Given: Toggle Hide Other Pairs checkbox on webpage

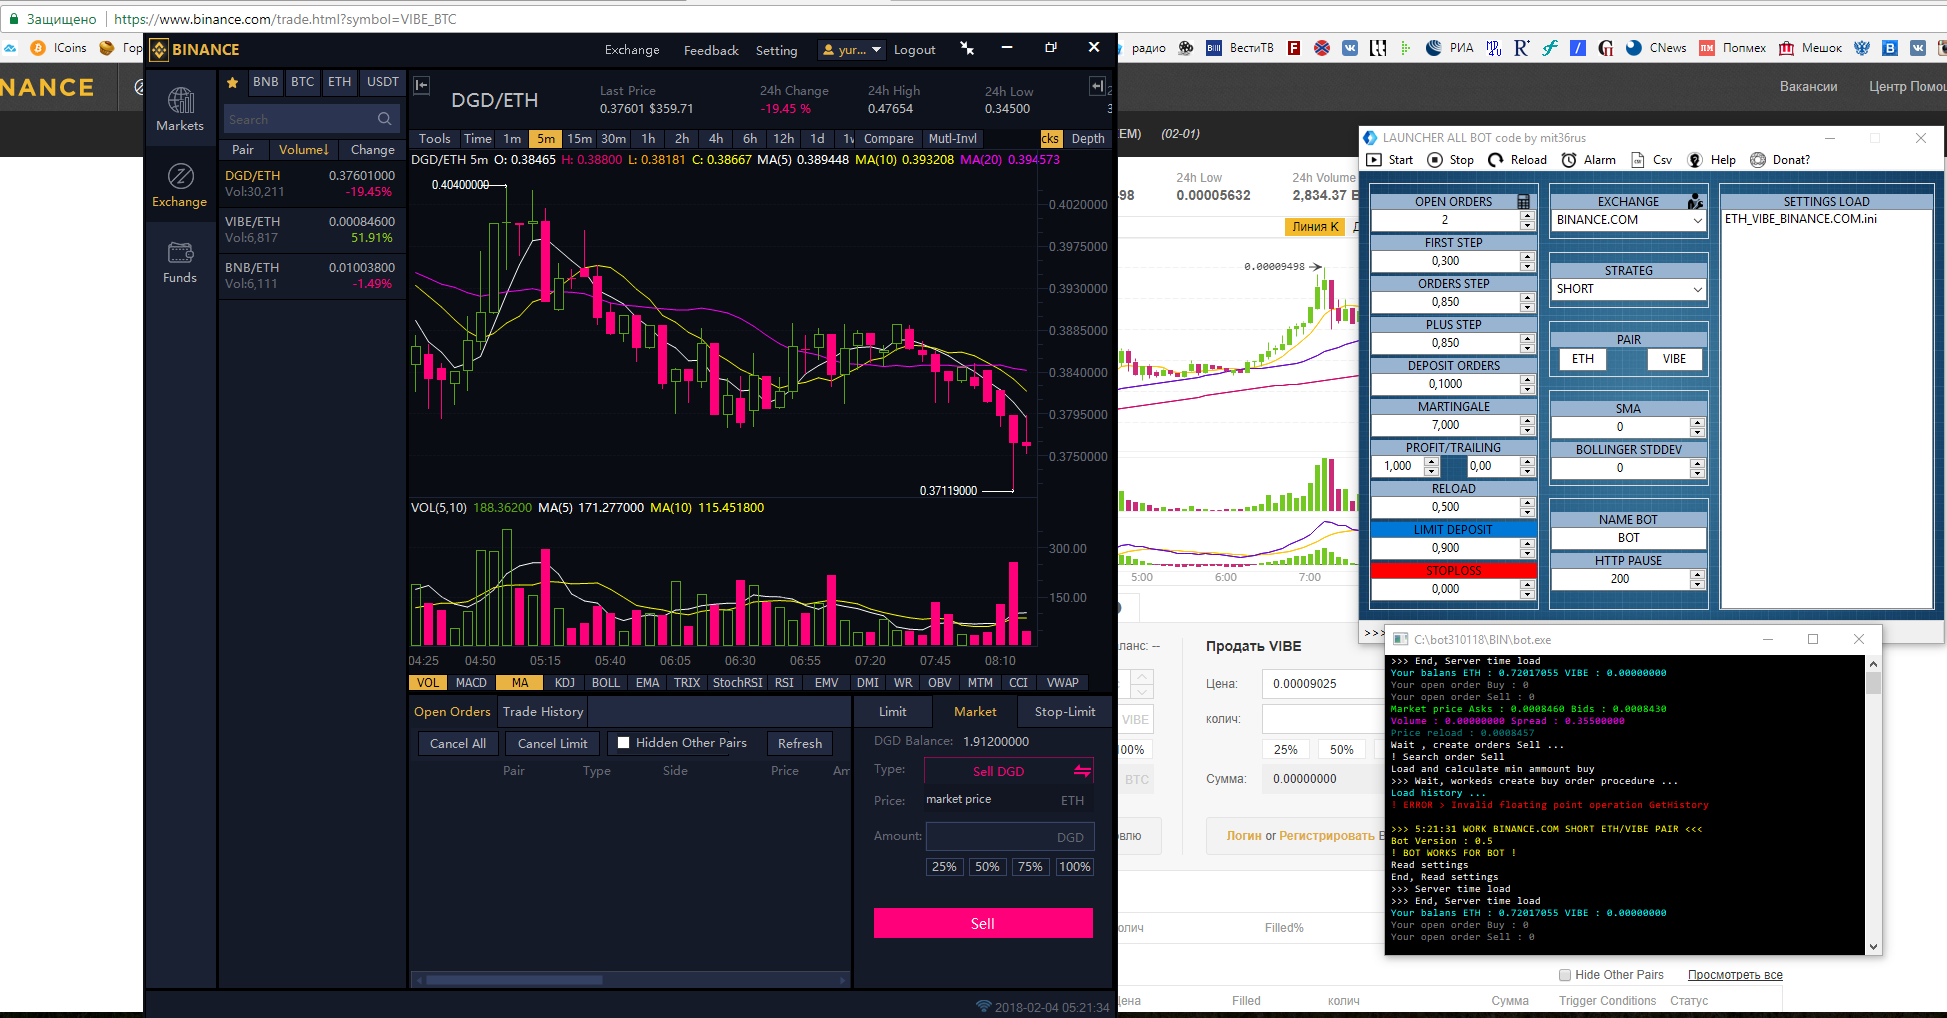Looking at the screenshot, I should 1565,975.
